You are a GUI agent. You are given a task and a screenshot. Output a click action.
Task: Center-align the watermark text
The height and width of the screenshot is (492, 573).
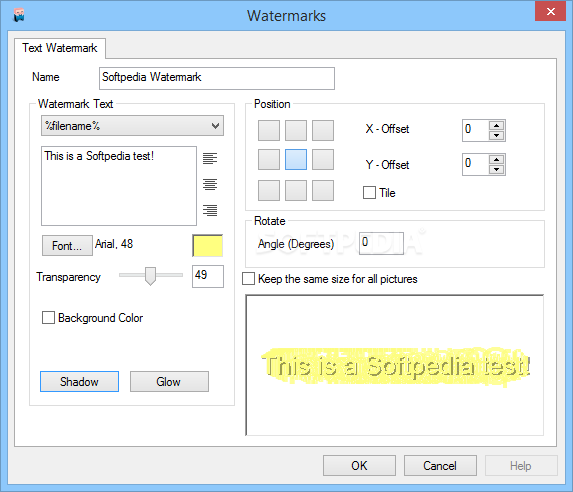(x=210, y=184)
